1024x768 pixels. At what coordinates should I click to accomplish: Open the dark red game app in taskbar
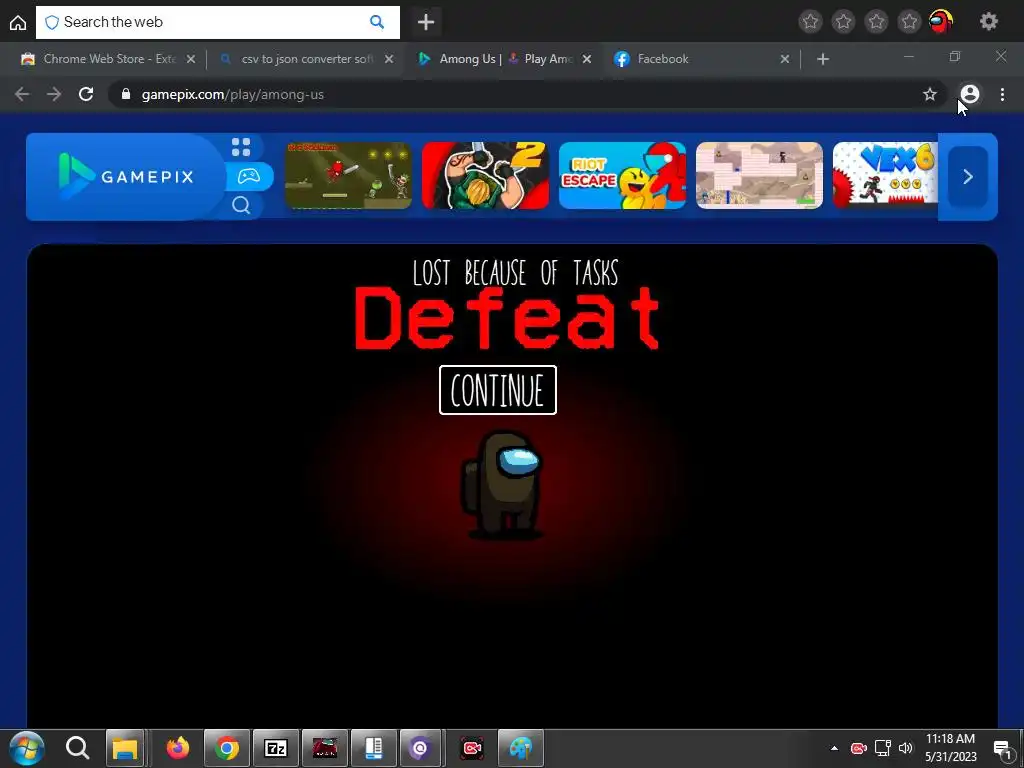click(x=325, y=748)
